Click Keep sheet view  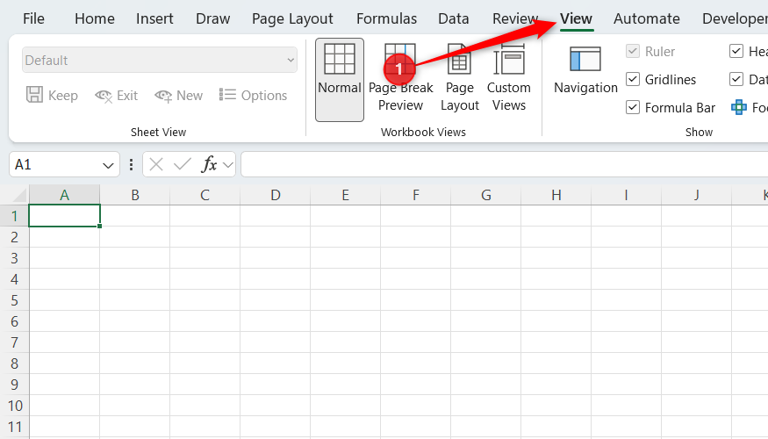[x=52, y=95]
